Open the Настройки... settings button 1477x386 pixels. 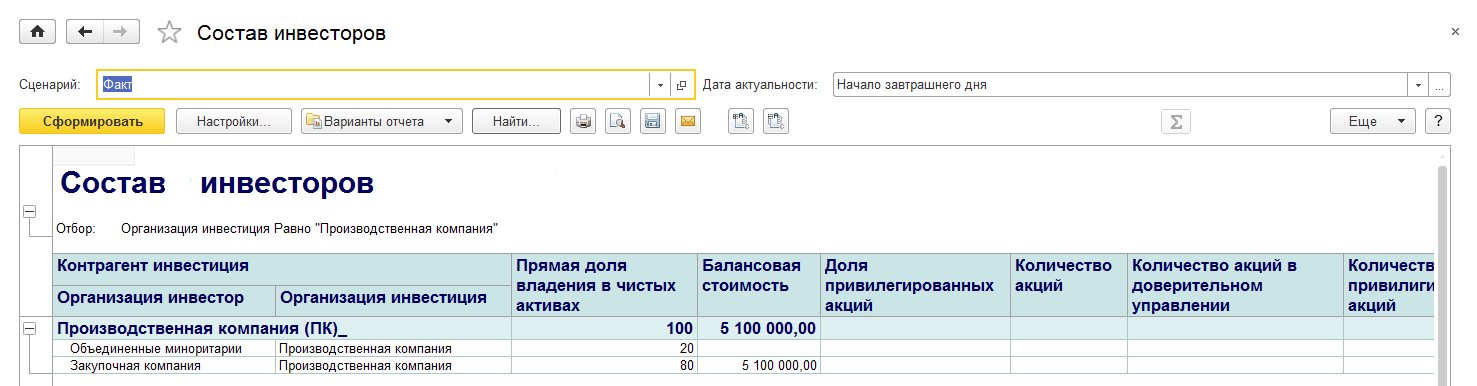point(234,121)
